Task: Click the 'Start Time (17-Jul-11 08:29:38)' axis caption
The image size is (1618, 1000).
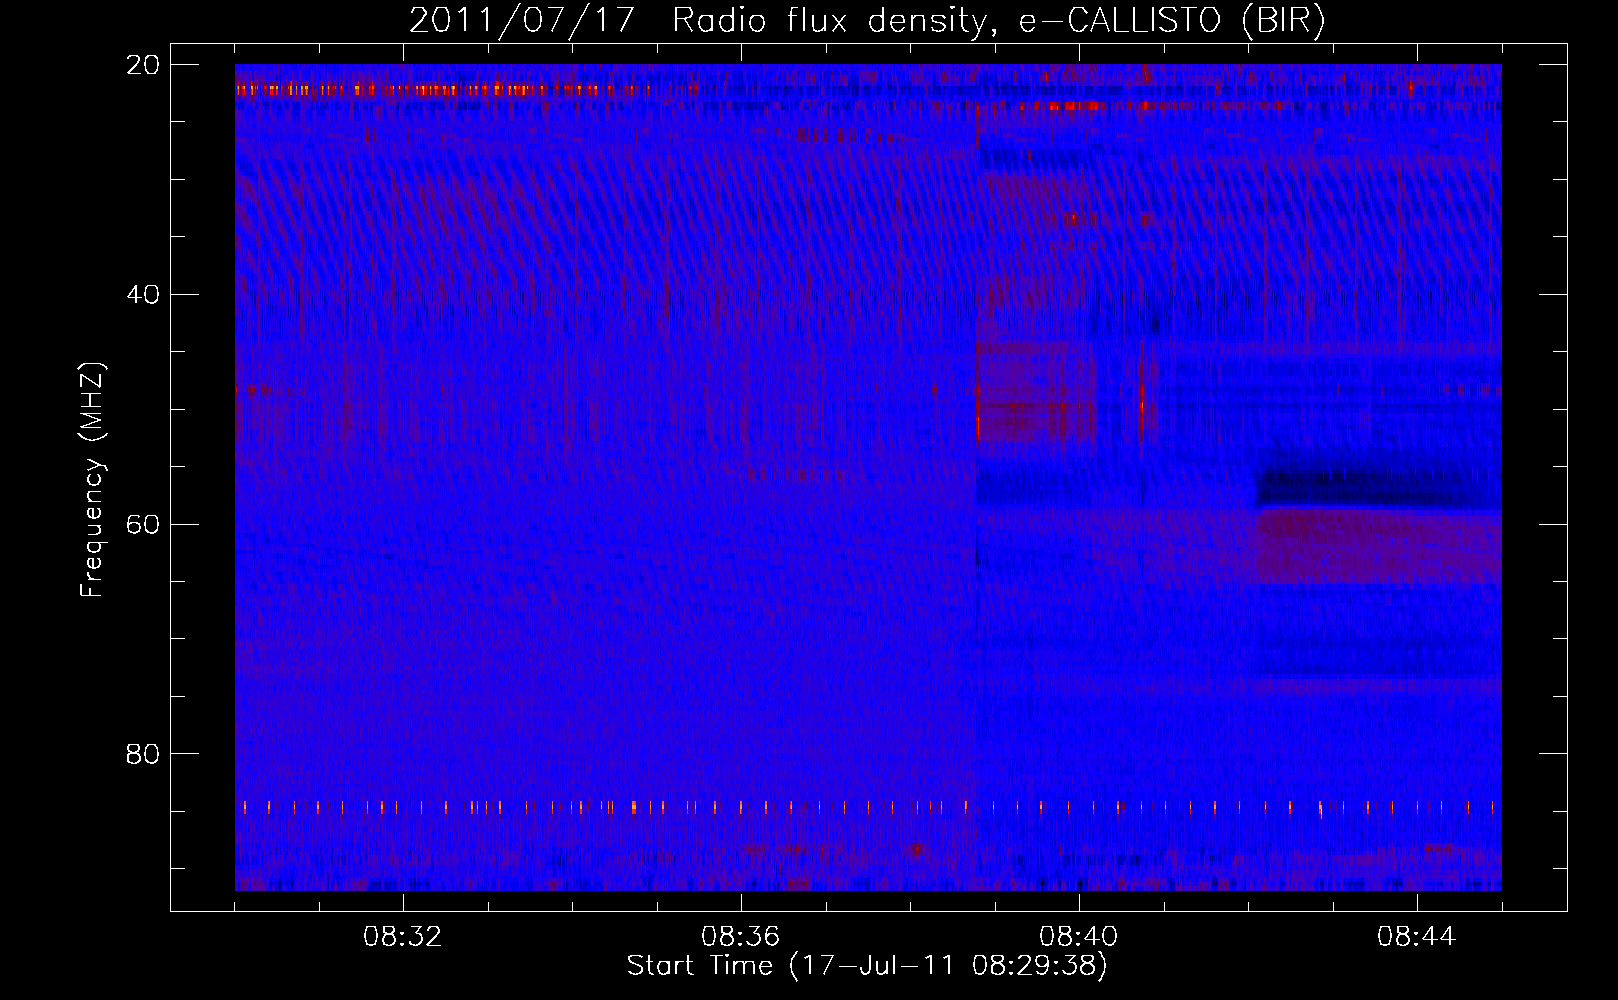Action: pyautogui.click(x=867, y=966)
